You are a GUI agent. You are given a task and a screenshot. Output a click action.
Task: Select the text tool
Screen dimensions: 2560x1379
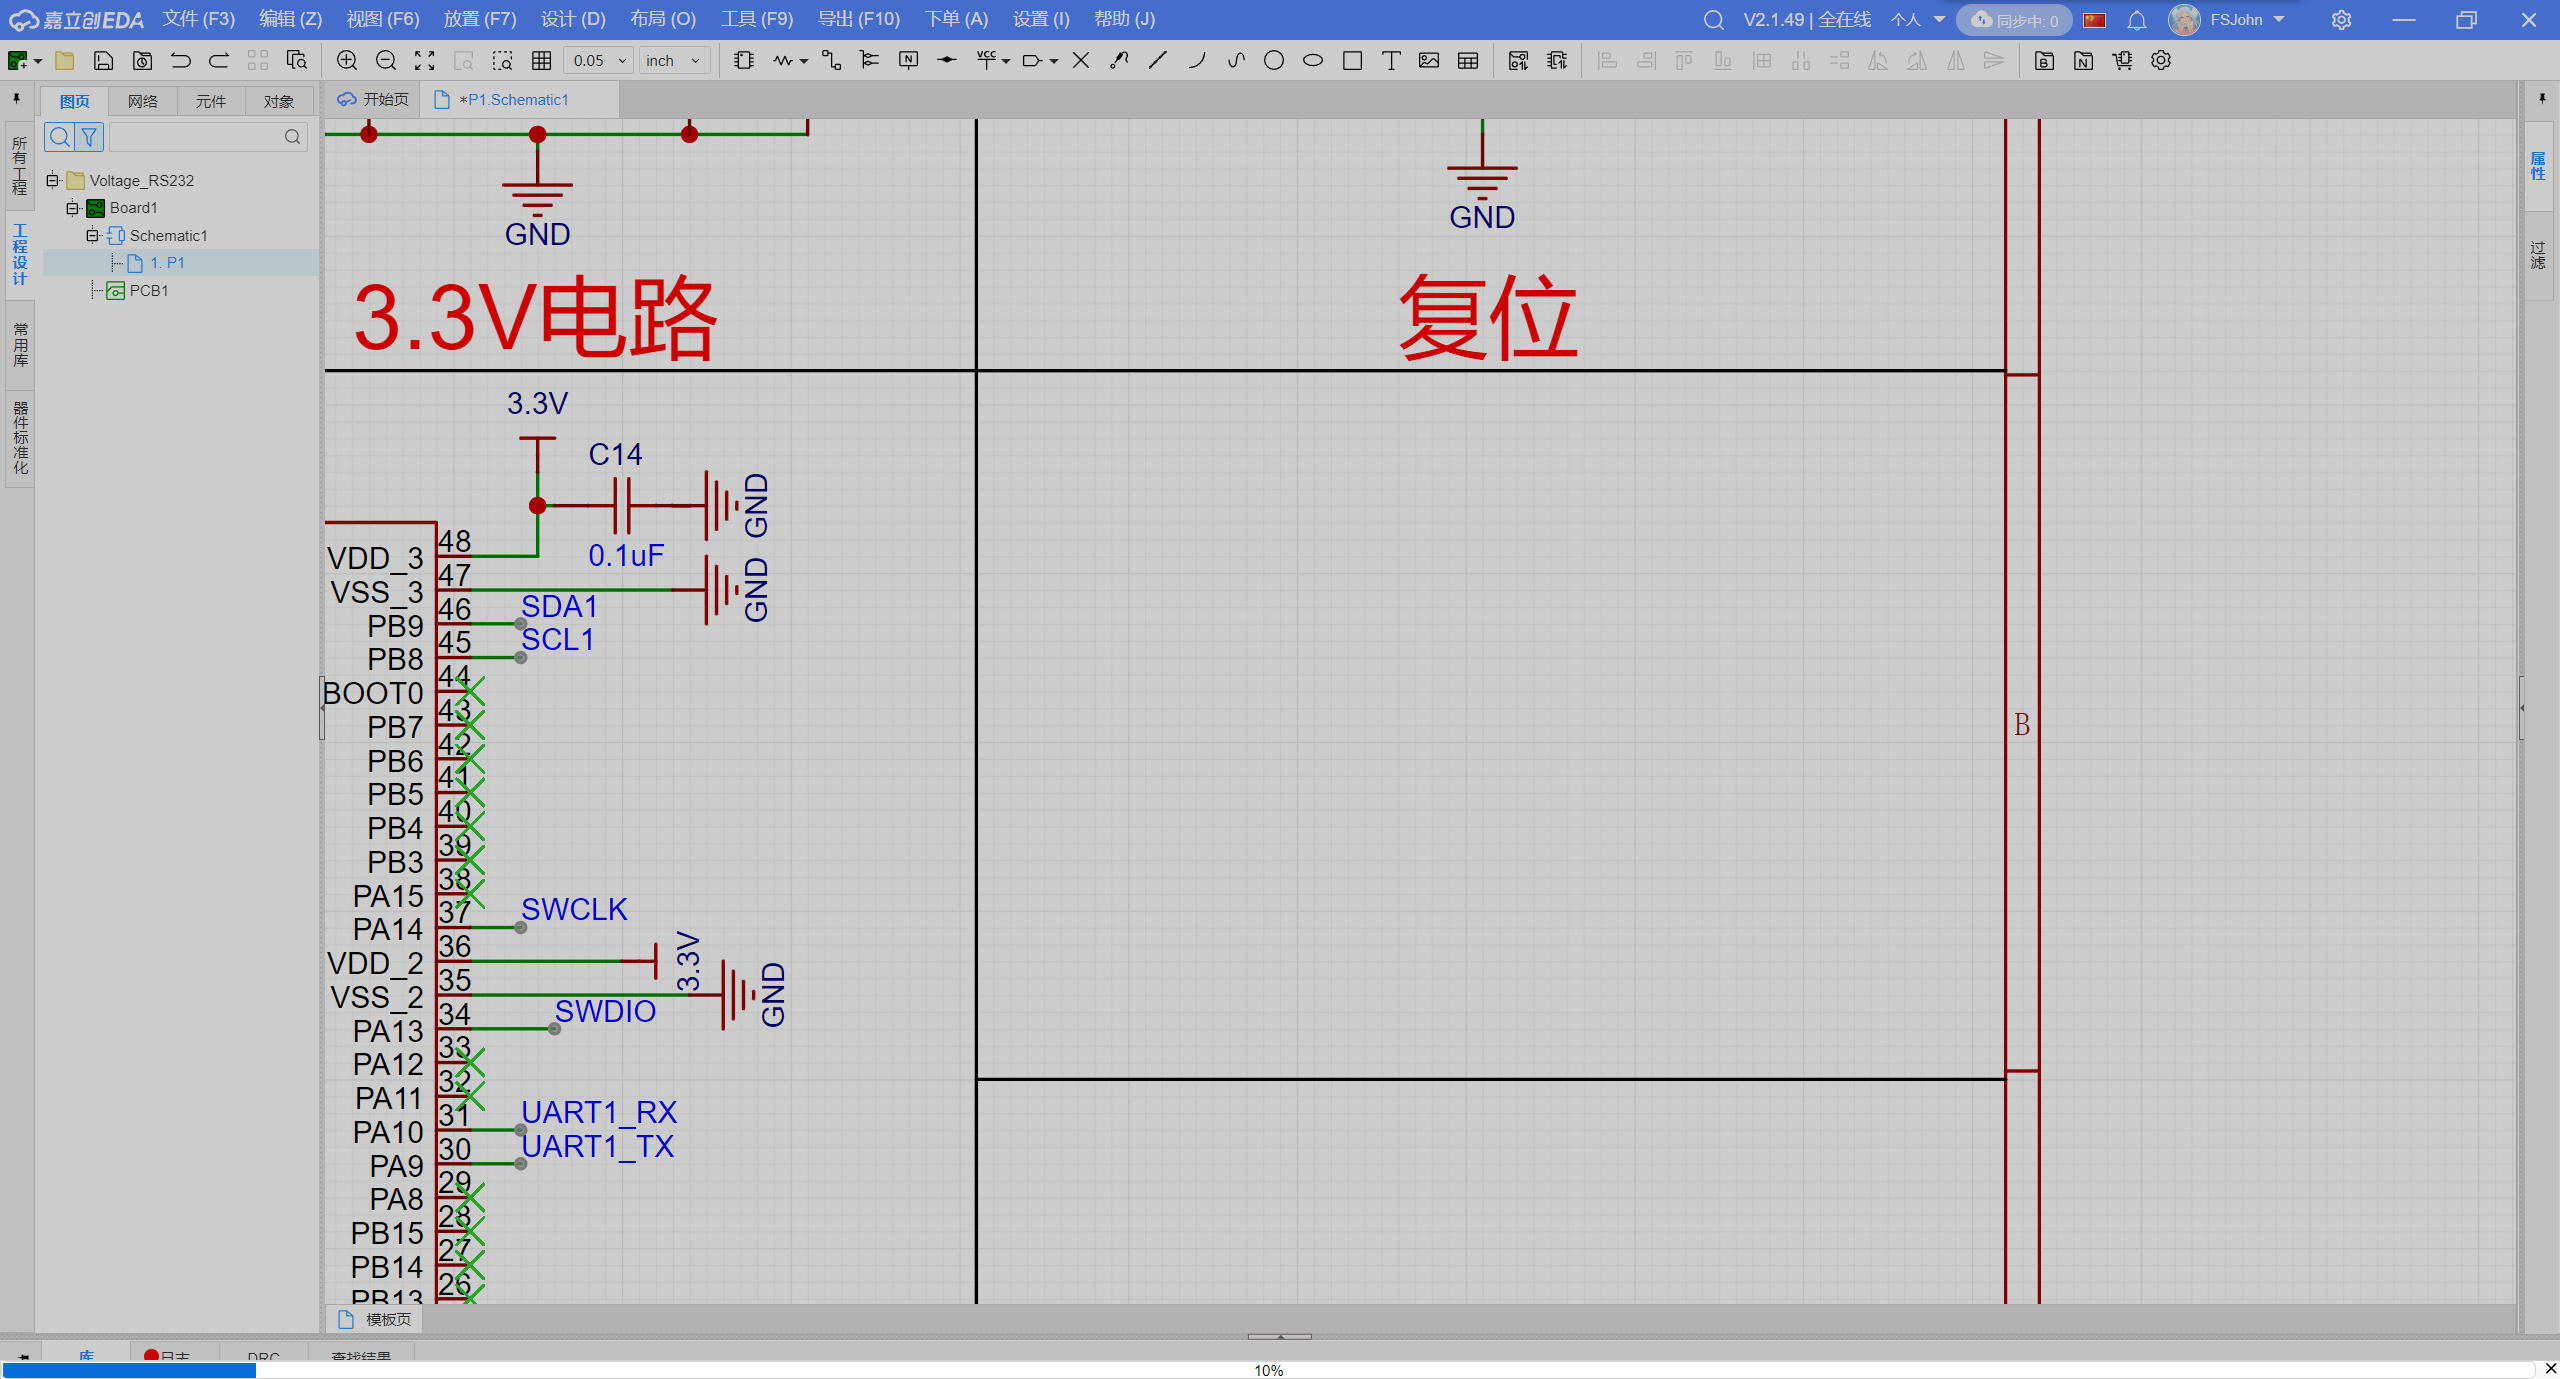[1390, 61]
